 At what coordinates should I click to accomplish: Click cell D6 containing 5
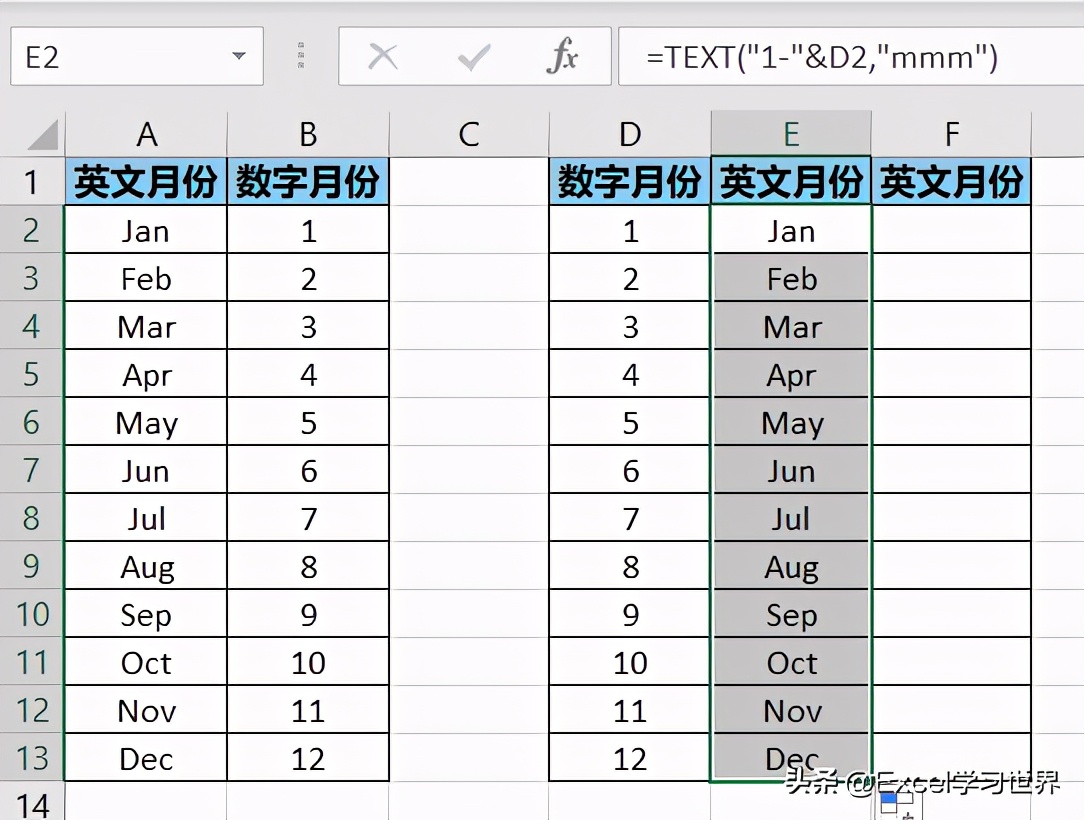(630, 422)
